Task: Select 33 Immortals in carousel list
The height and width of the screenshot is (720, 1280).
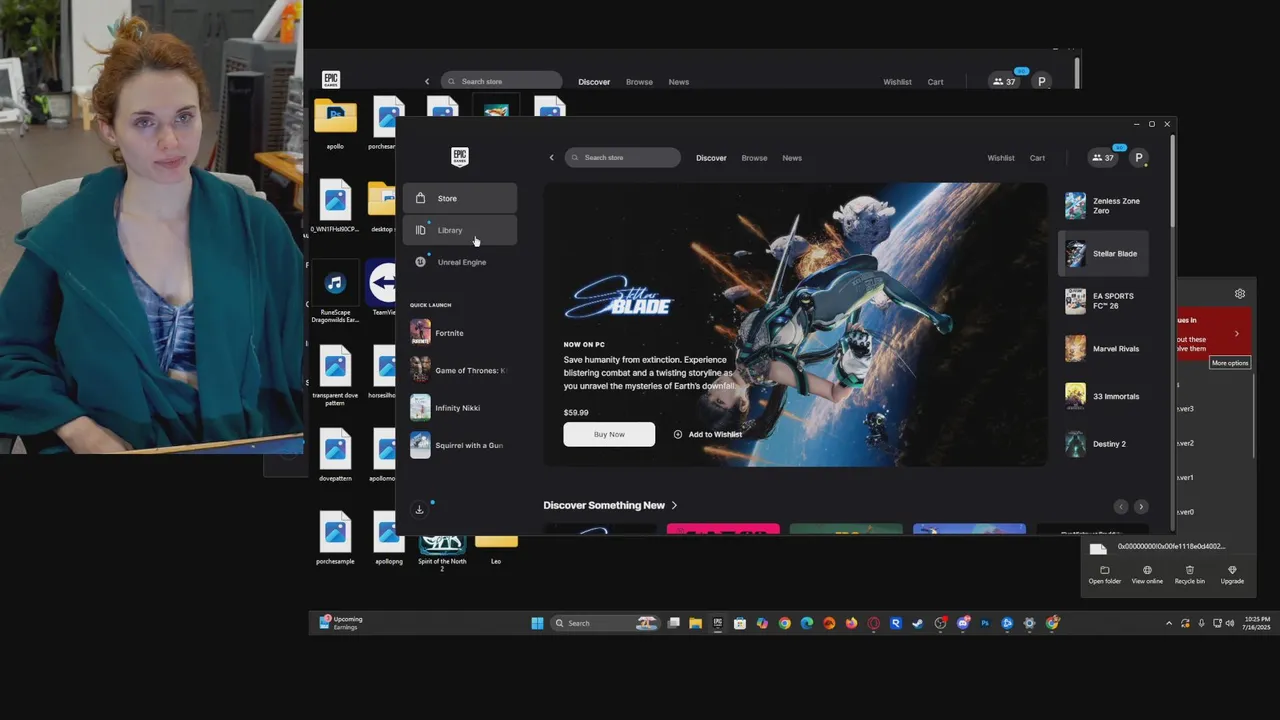Action: point(1105,396)
